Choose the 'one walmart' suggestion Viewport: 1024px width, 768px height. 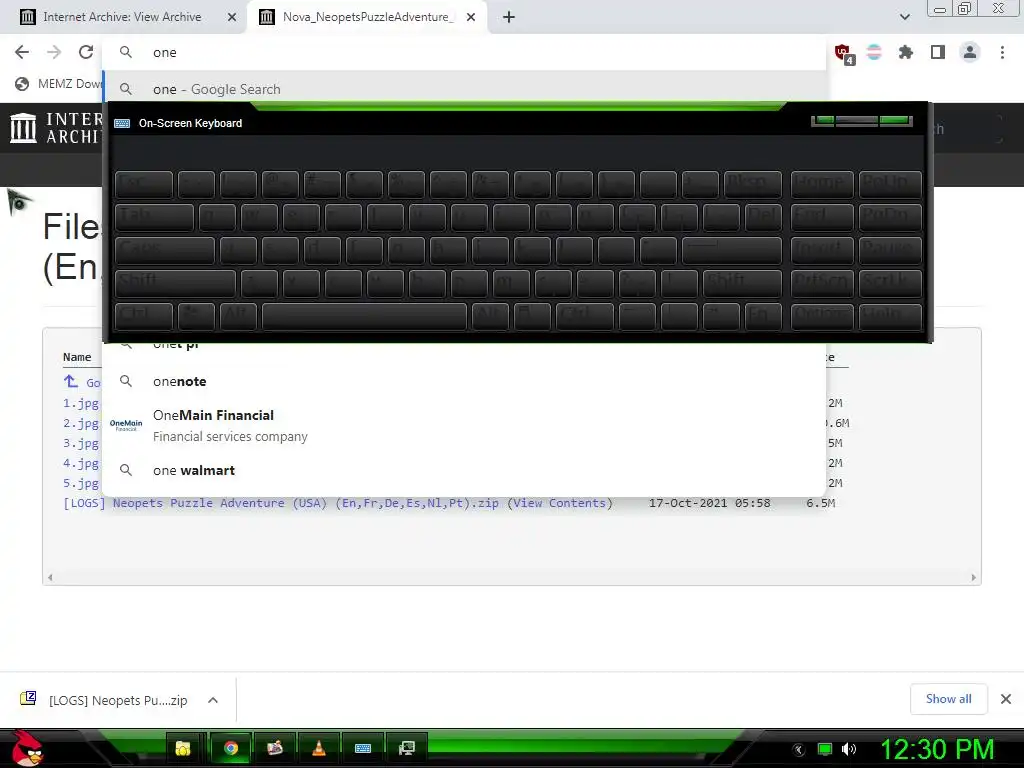465,470
